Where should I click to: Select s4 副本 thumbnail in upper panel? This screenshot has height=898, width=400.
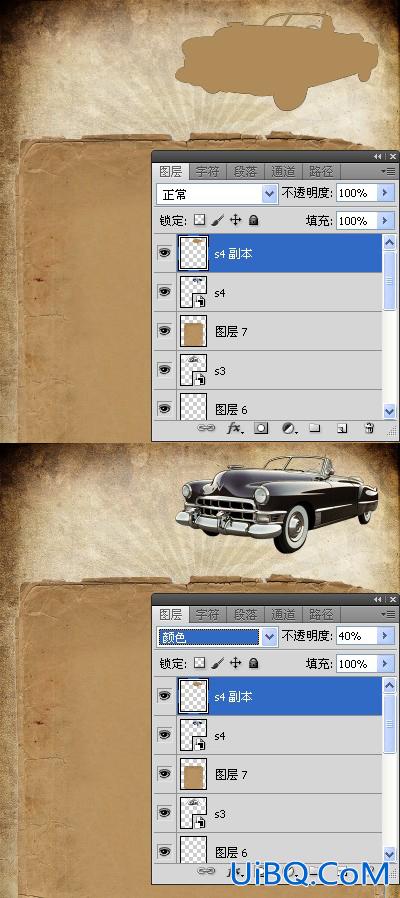point(194,253)
